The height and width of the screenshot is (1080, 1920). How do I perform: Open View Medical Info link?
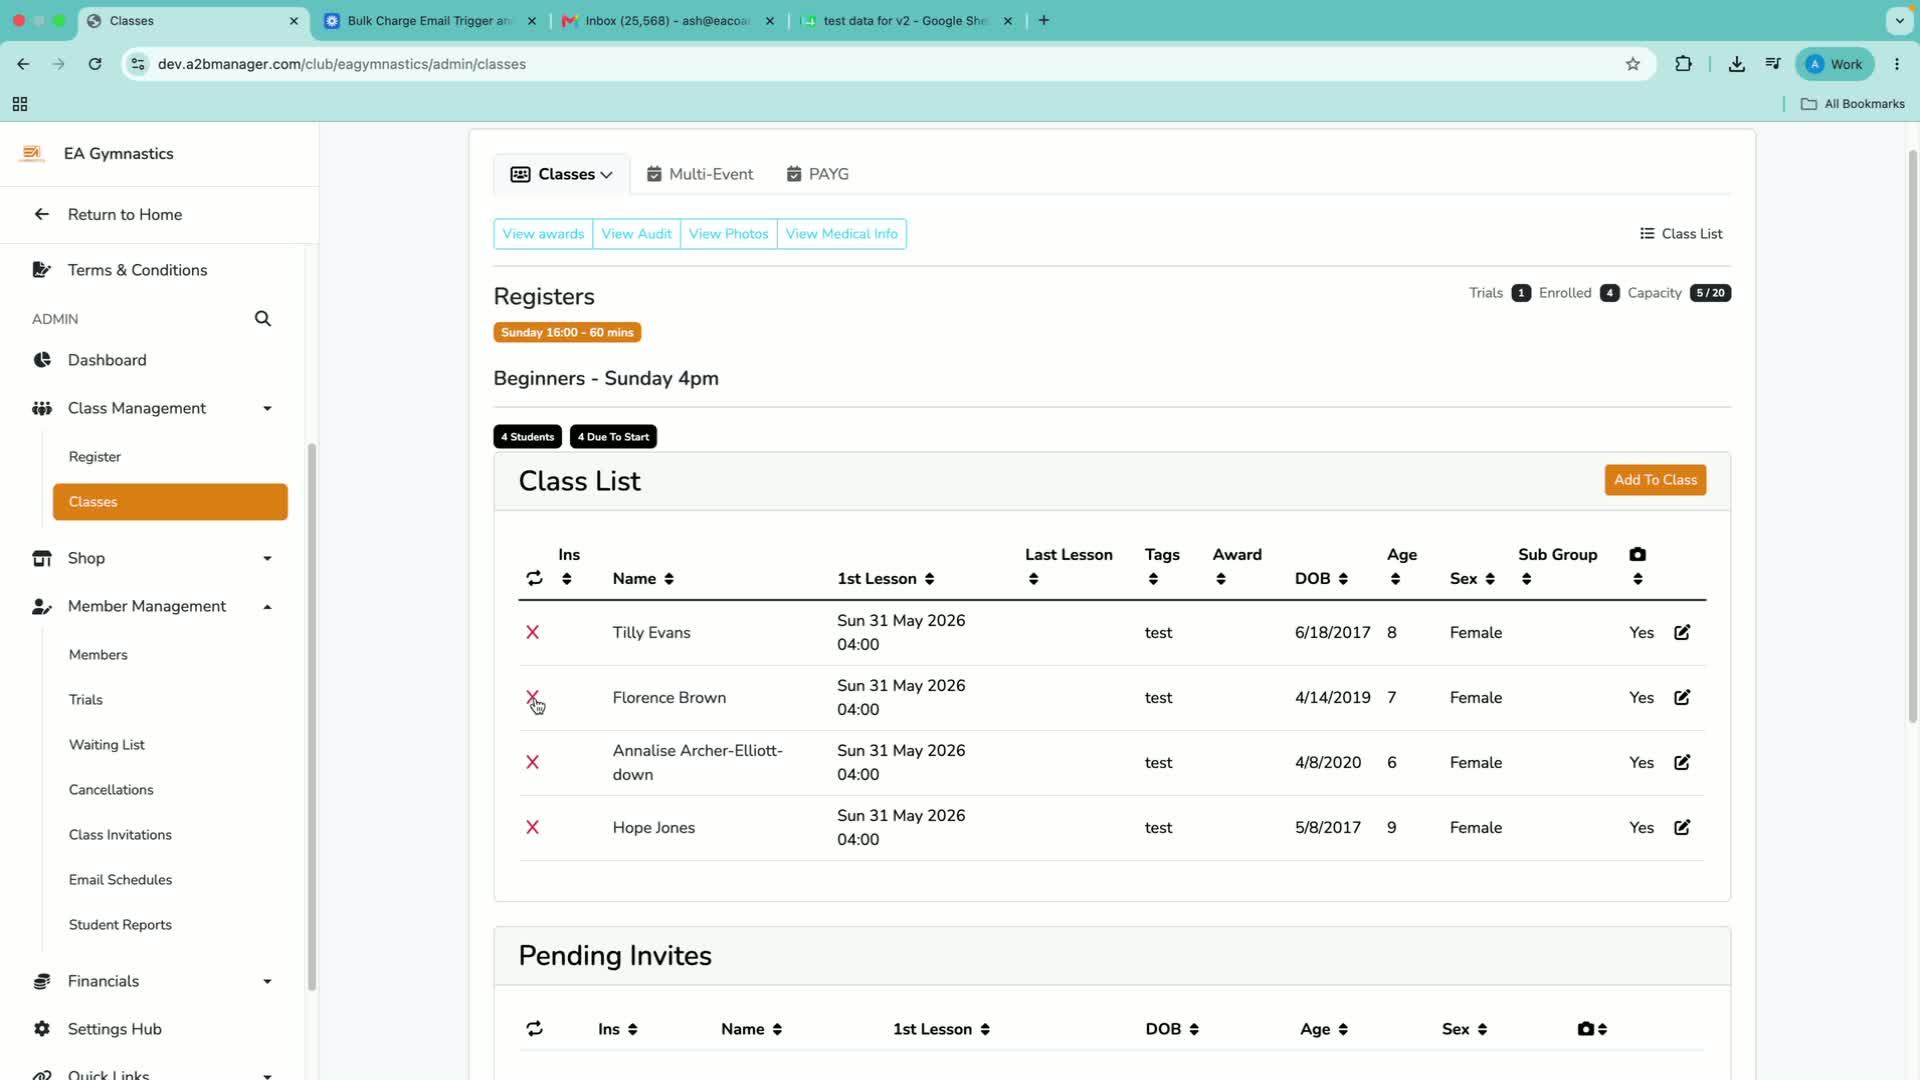(x=841, y=234)
